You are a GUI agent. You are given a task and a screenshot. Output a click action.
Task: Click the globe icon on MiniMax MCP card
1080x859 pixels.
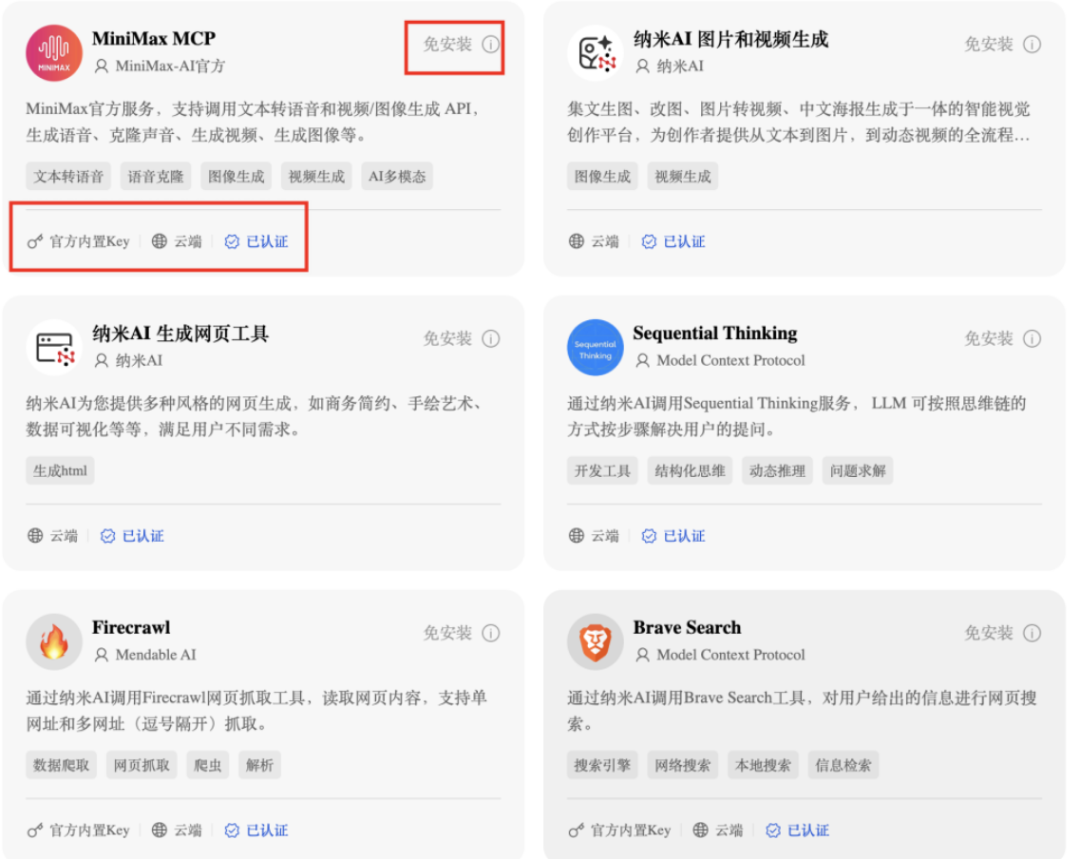click(x=159, y=241)
